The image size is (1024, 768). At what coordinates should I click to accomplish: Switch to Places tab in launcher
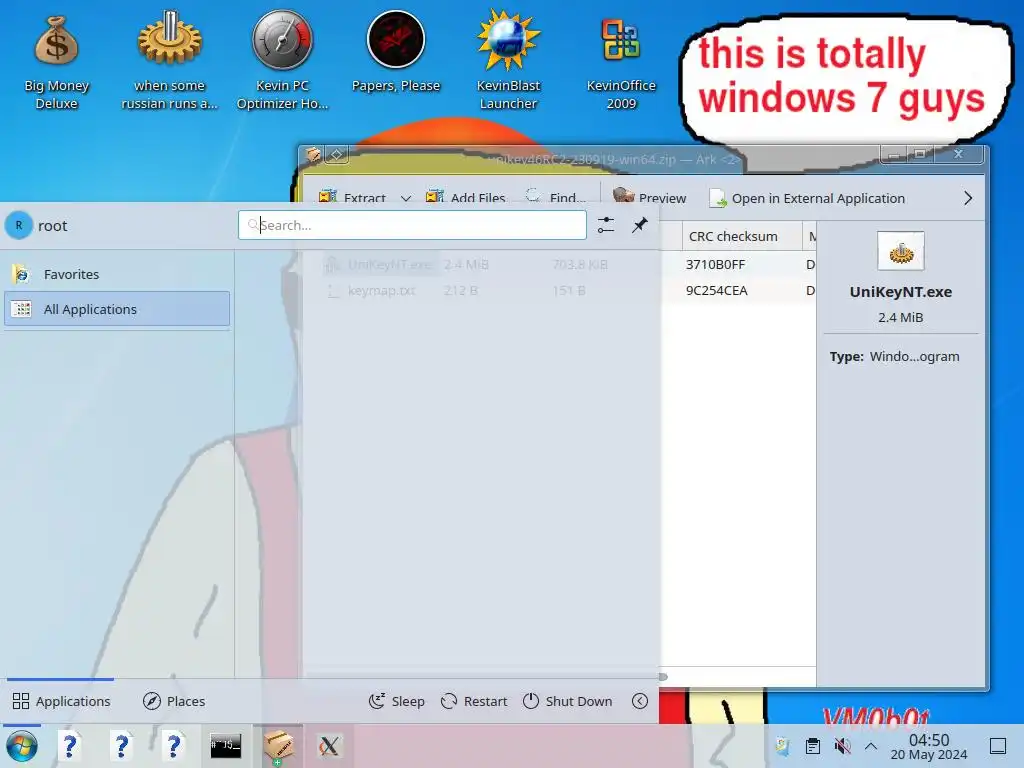[174, 701]
